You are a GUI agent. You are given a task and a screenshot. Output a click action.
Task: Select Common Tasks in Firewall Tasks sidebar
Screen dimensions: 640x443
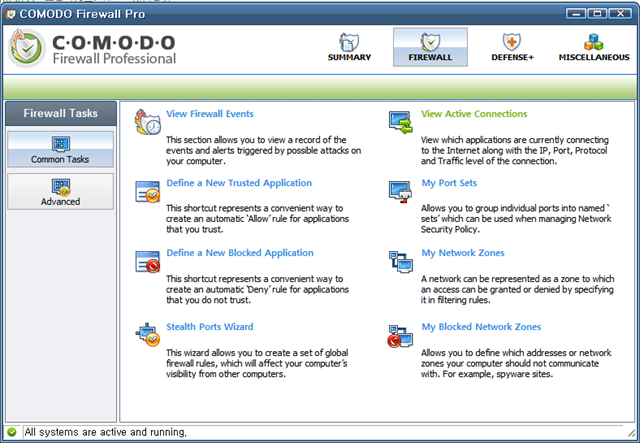[x=60, y=149]
